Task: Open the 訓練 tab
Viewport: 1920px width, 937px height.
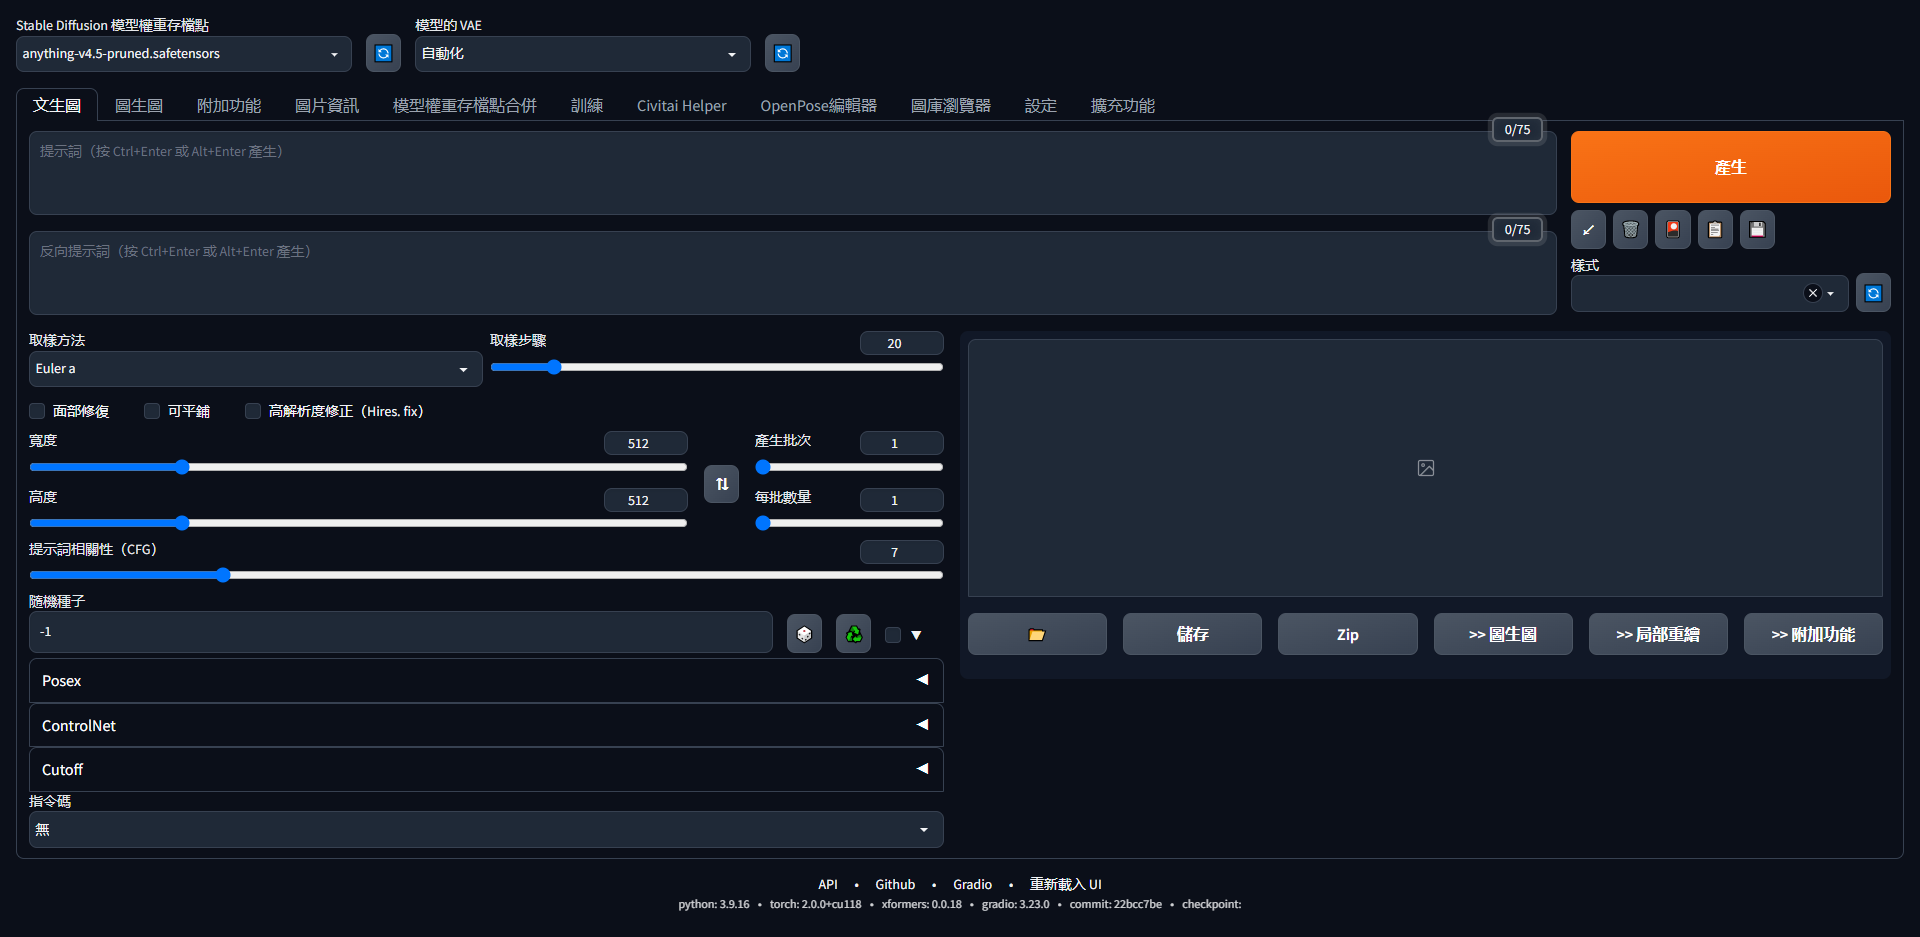Action: click(x=587, y=105)
